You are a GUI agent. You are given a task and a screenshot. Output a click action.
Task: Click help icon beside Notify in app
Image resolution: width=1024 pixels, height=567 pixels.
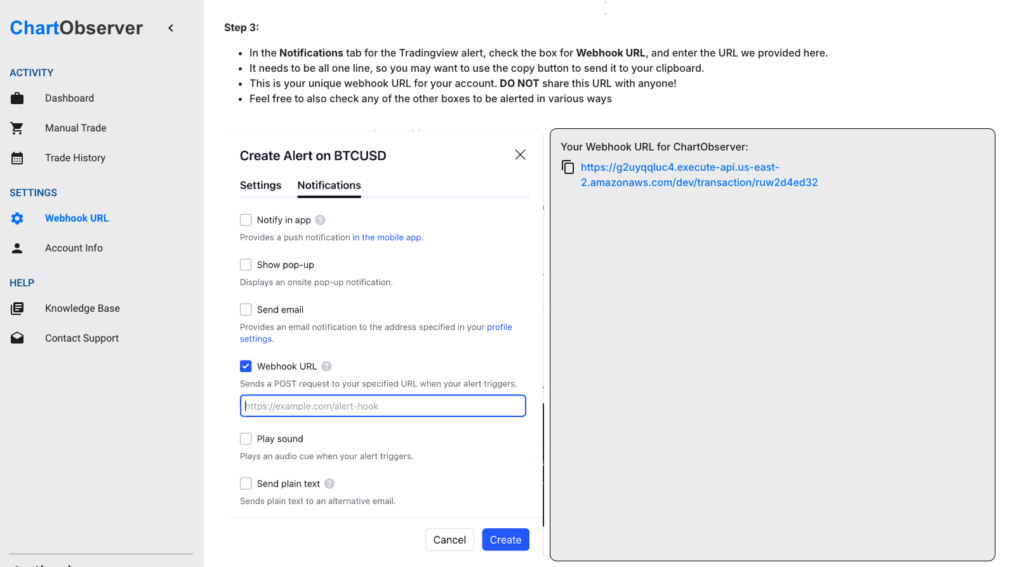320,220
